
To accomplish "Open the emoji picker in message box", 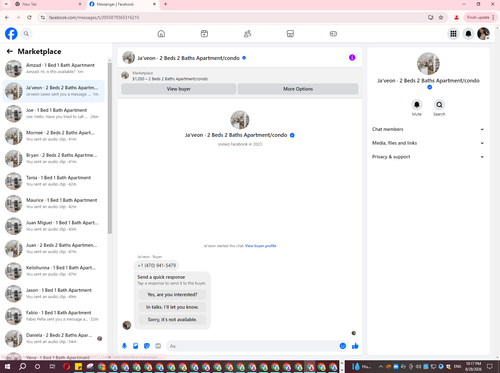I will tap(343, 346).
